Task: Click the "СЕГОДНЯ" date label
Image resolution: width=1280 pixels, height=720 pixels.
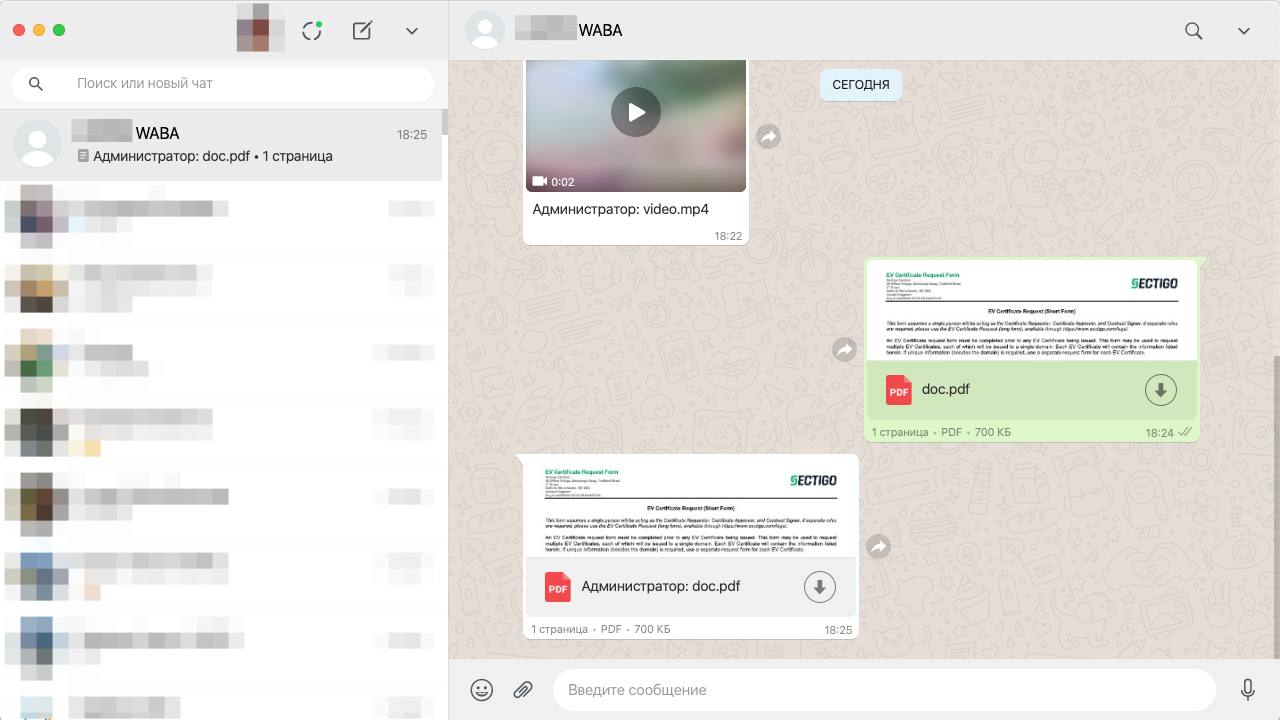Action: [x=861, y=85]
